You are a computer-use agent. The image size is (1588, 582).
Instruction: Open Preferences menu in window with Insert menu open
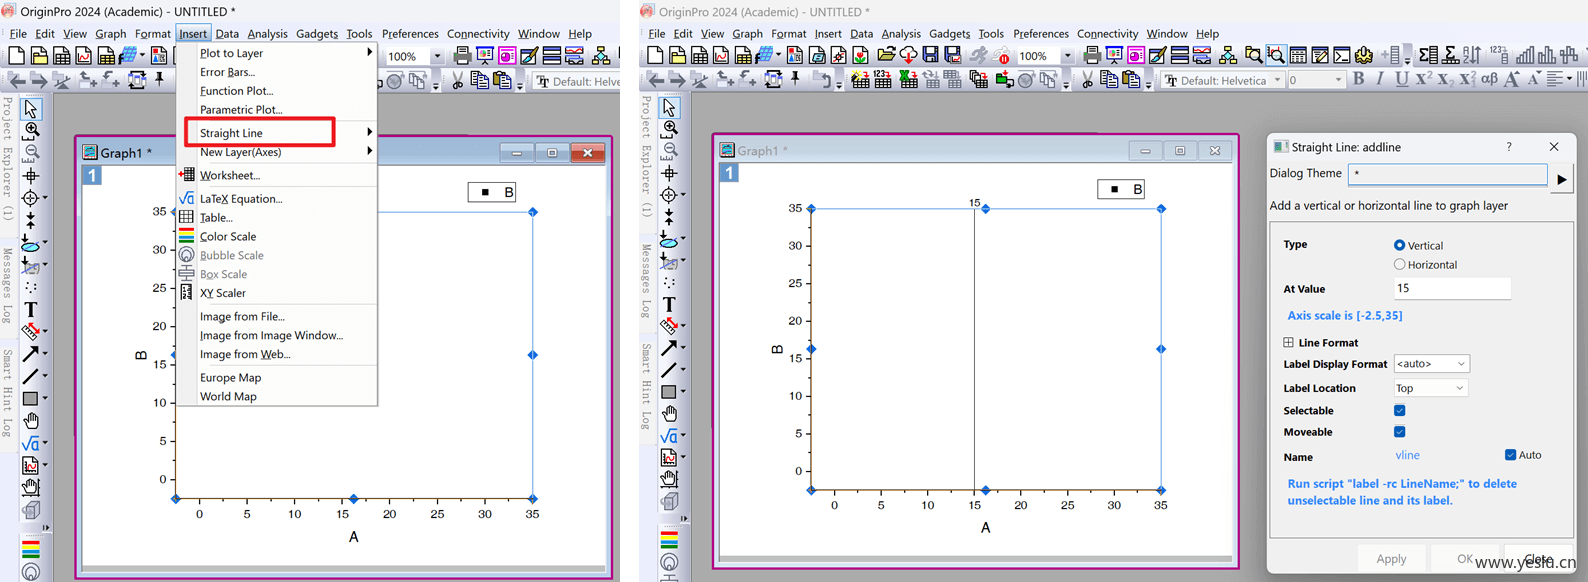tap(410, 33)
